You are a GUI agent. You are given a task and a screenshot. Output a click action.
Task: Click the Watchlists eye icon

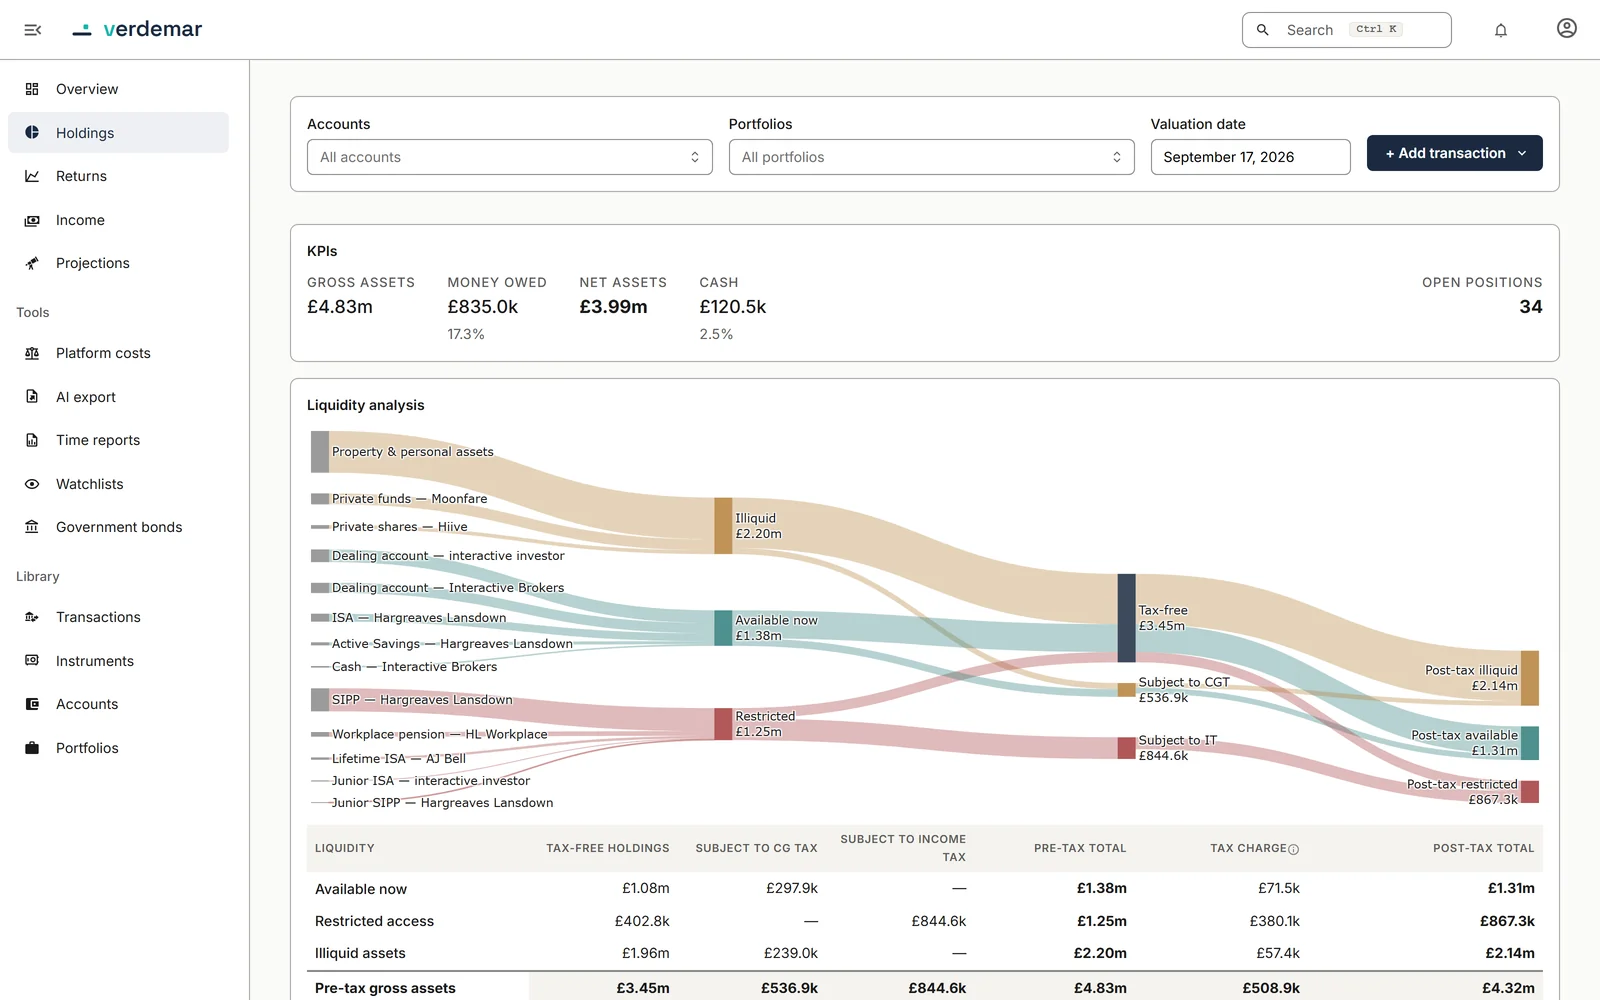pos(32,484)
